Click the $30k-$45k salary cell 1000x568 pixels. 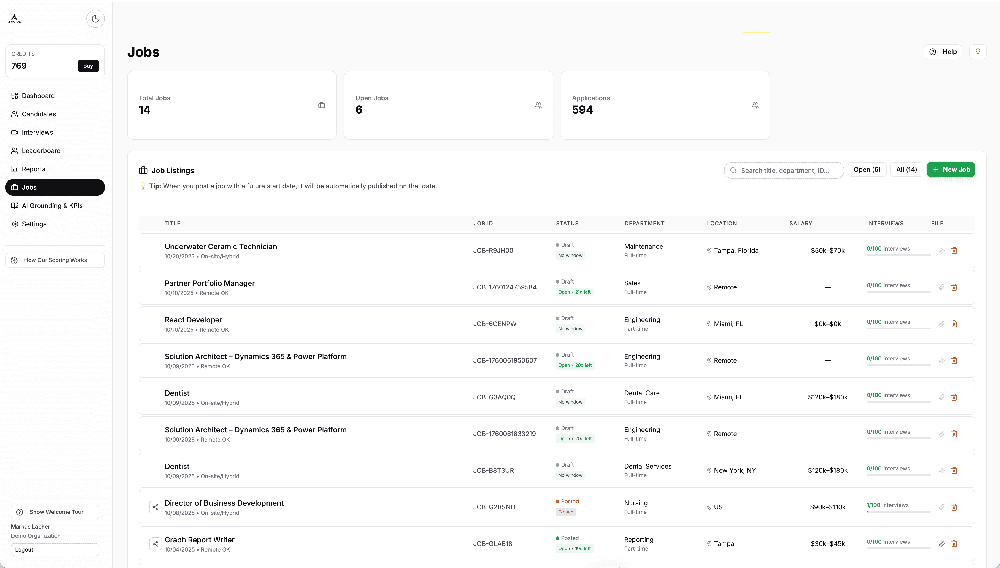point(827,544)
